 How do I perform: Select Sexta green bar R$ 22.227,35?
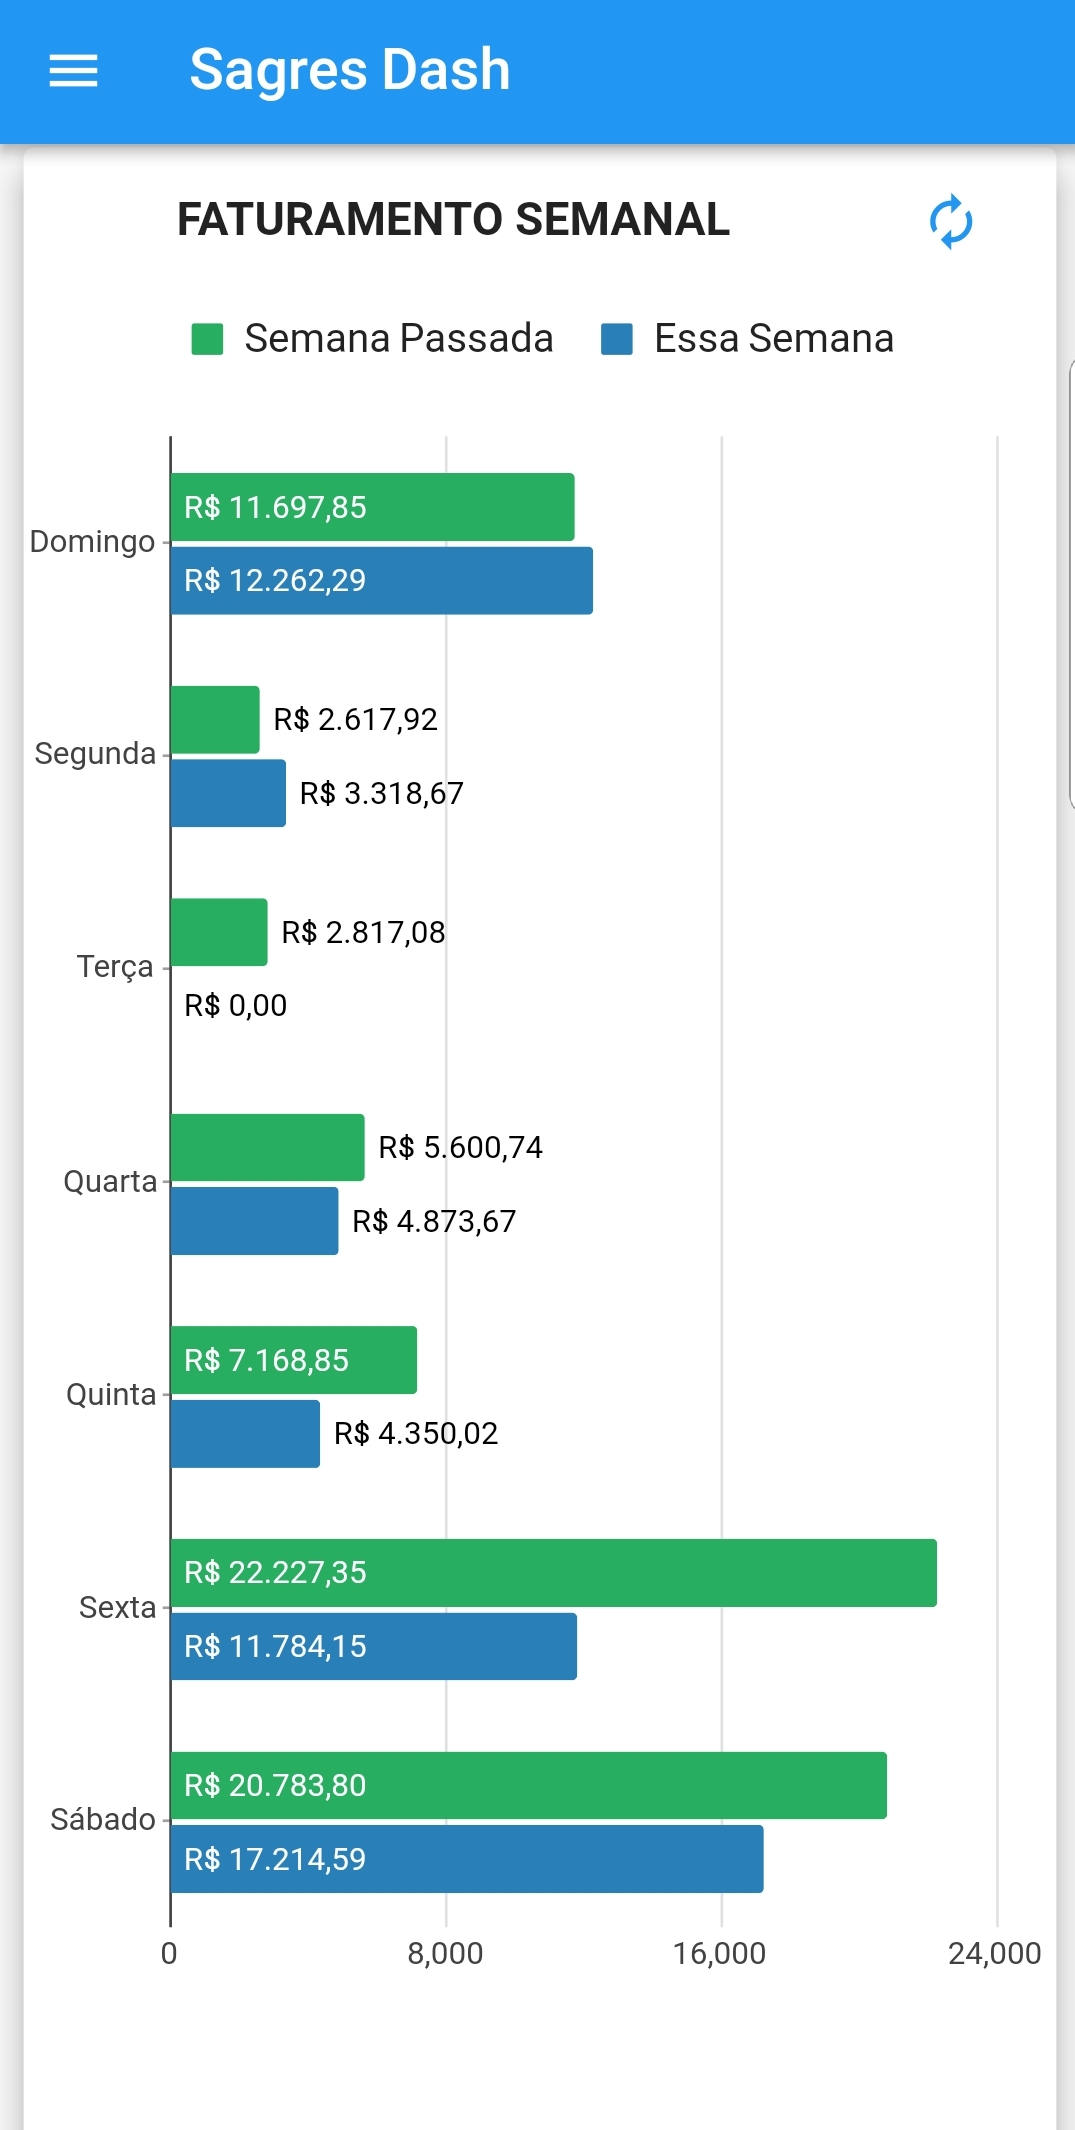(x=553, y=1573)
